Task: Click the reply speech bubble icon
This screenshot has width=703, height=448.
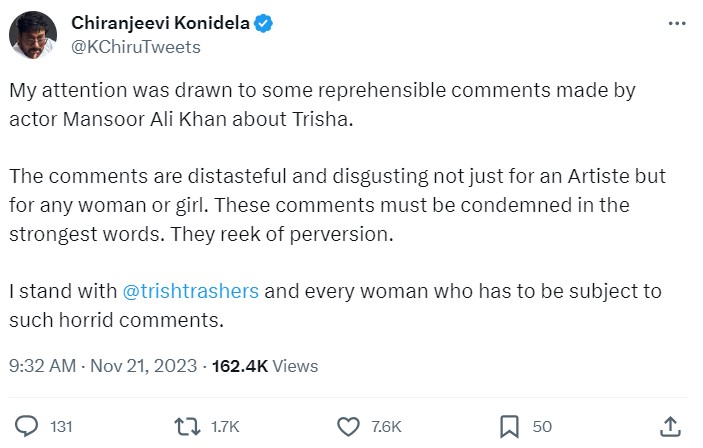Action: 28,426
